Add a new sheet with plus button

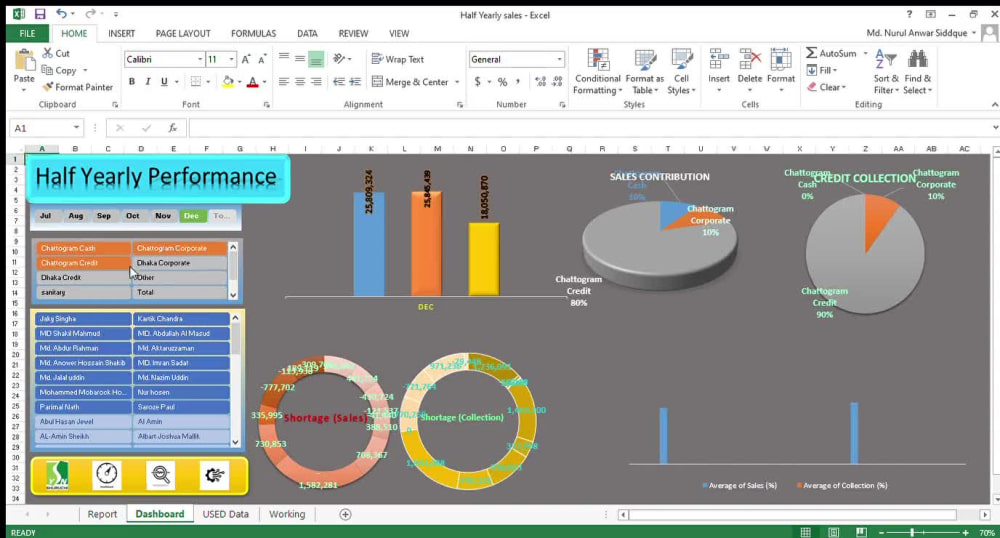point(345,514)
